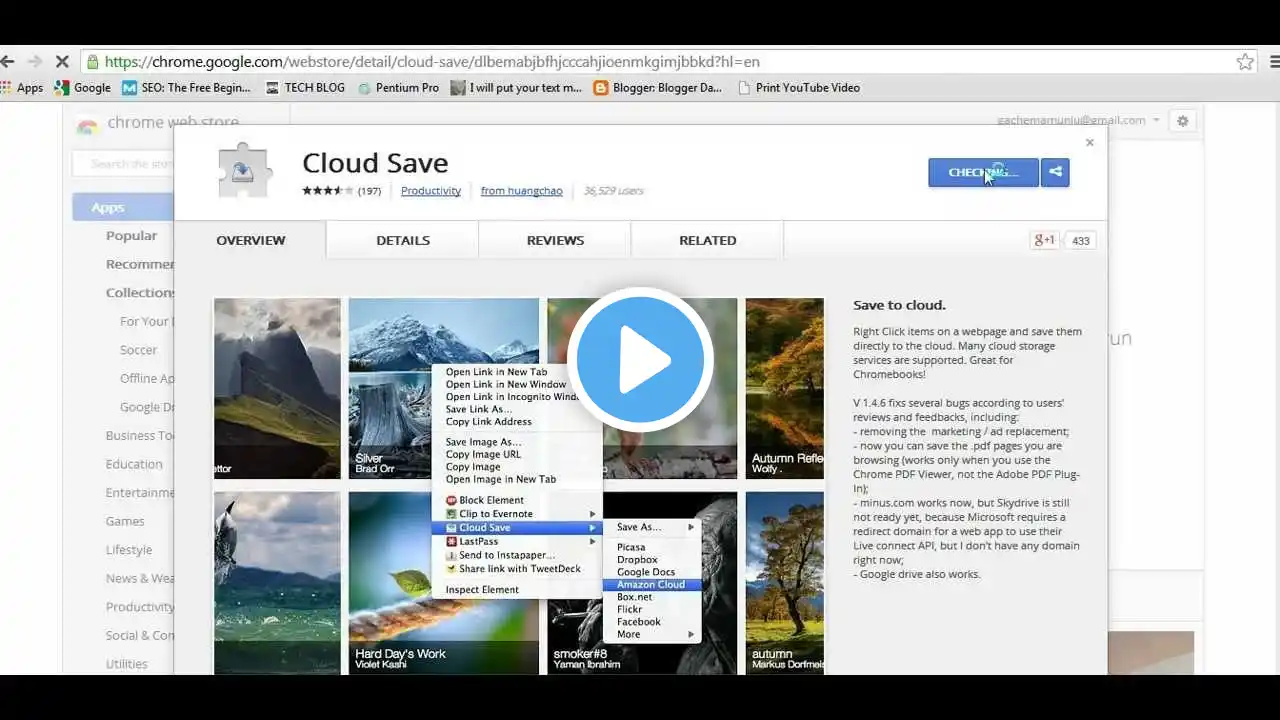
Task: Click the 433 plus-one count
Action: (x=1080, y=241)
